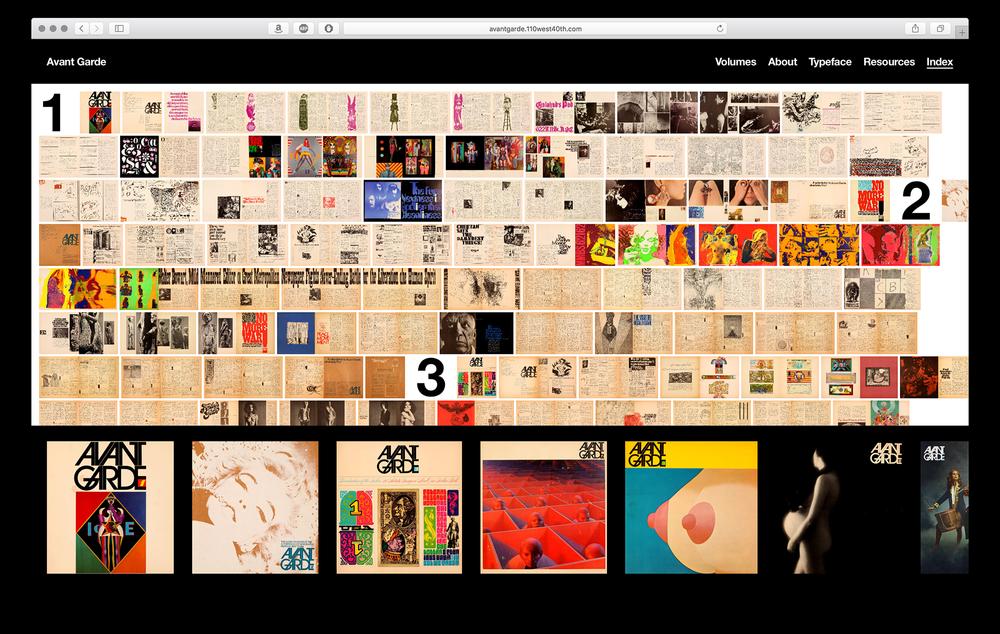Open the Volumes menu item
1000x634 pixels.
coord(735,62)
